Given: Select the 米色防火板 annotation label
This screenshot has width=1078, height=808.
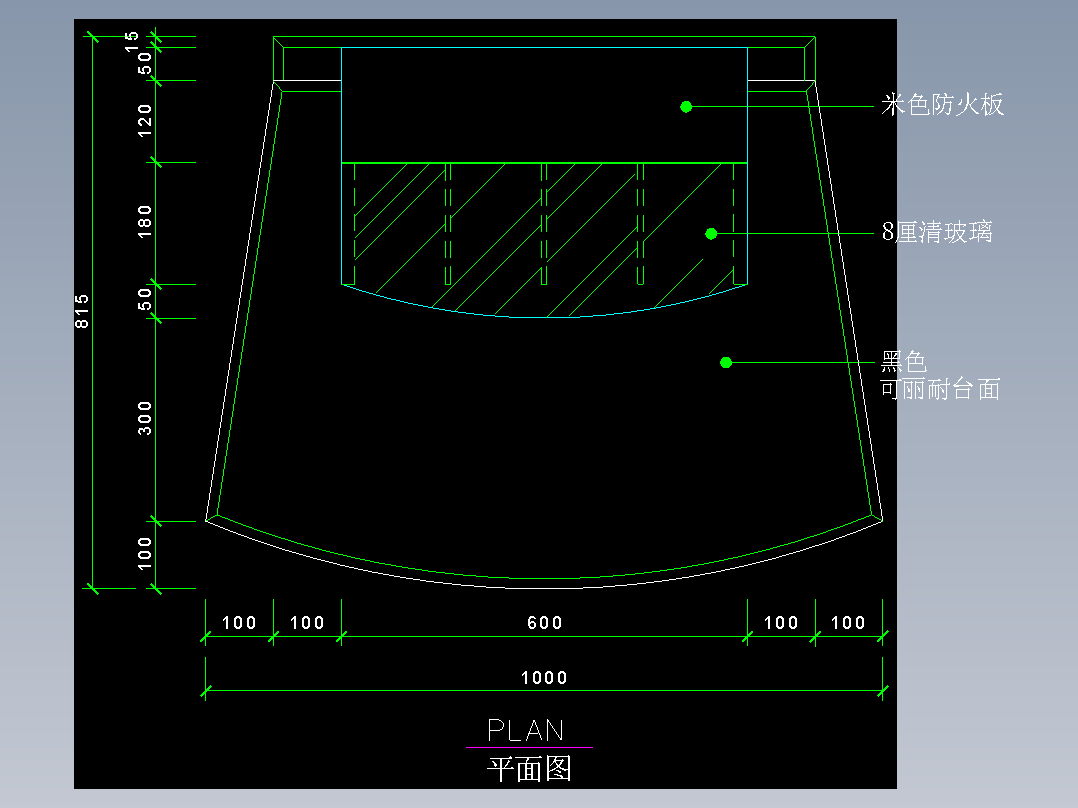Looking at the screenshot, I should pyautogui.click(x=943, y=105).
